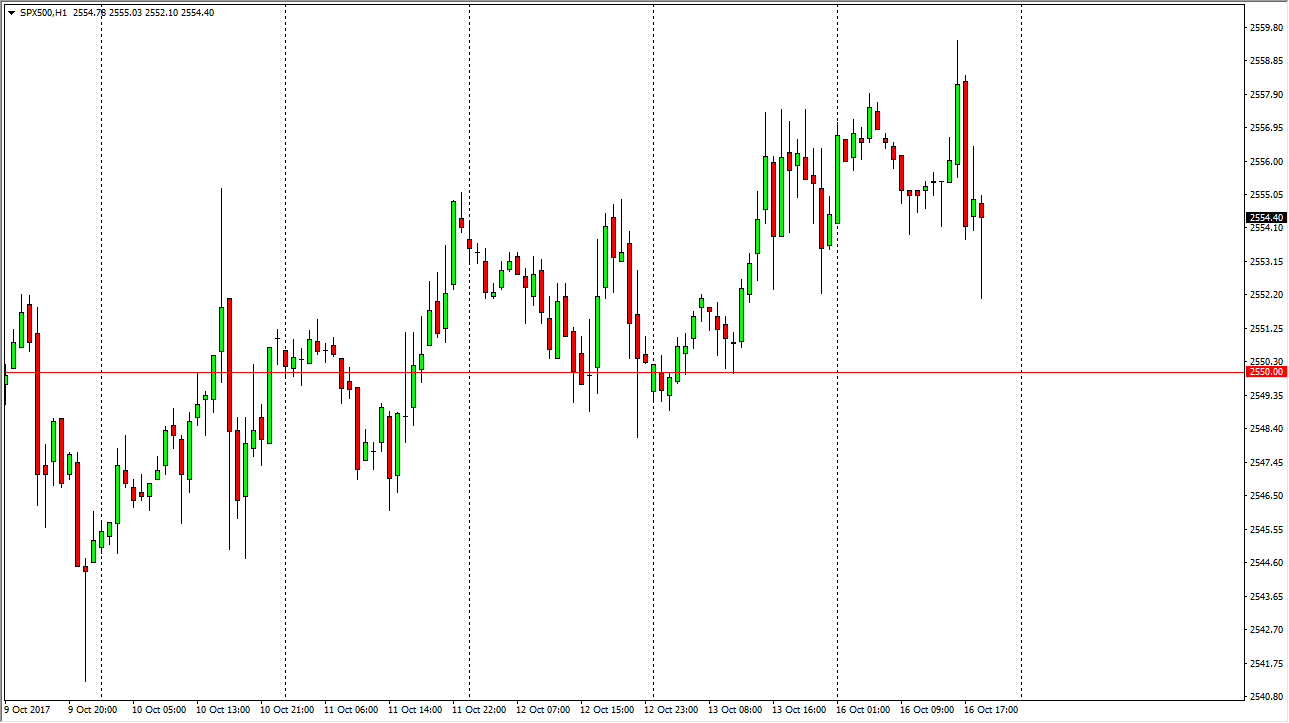Click the 2556.00 level on price scale
Screen dimensions: 1289x723
pyautogui.click(x=1264, y=161)
